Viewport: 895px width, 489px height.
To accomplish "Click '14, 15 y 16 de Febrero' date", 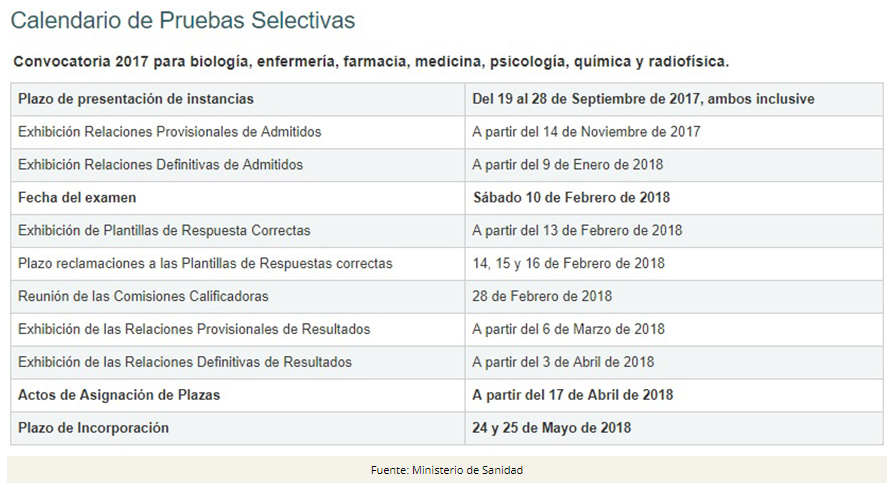I will click(x=568, y=263).
